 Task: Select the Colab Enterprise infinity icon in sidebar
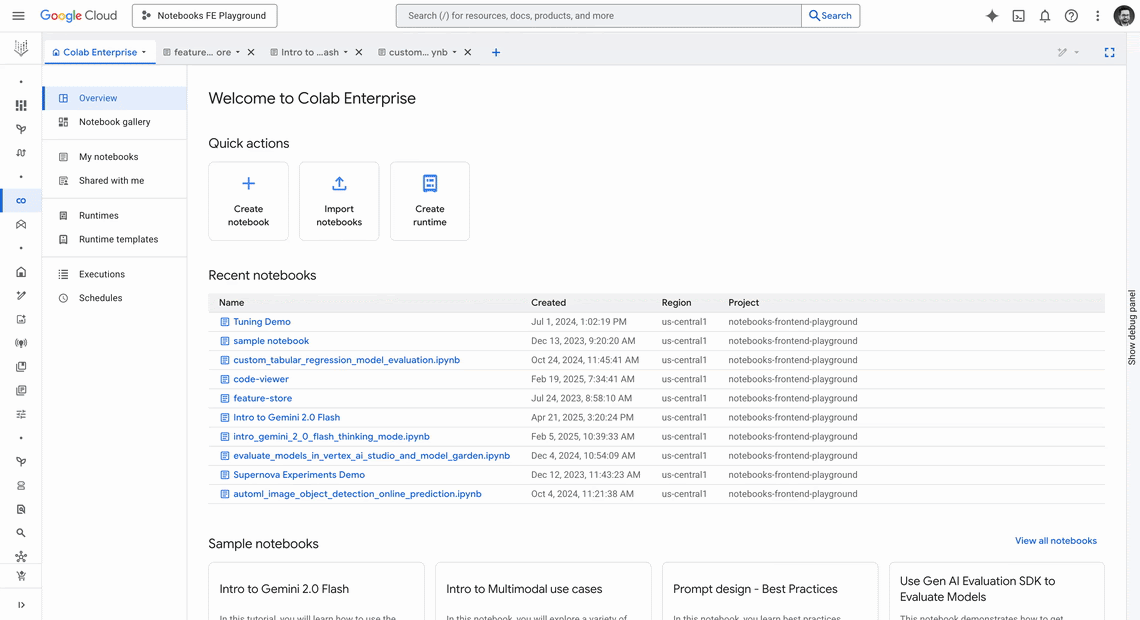click(x=21, y=201)
